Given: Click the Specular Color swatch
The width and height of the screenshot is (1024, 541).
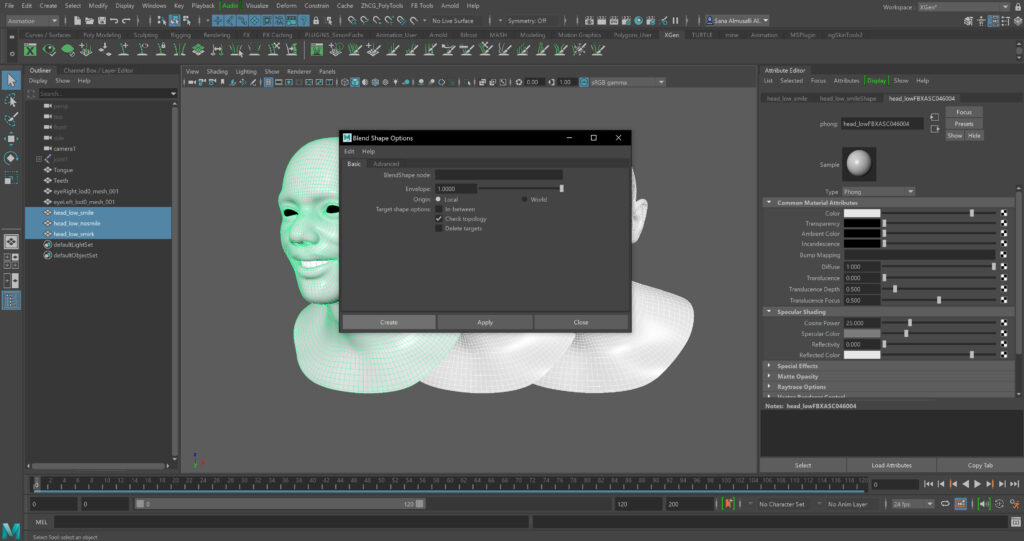Looking at the screenshot, I should coord(862,333).
